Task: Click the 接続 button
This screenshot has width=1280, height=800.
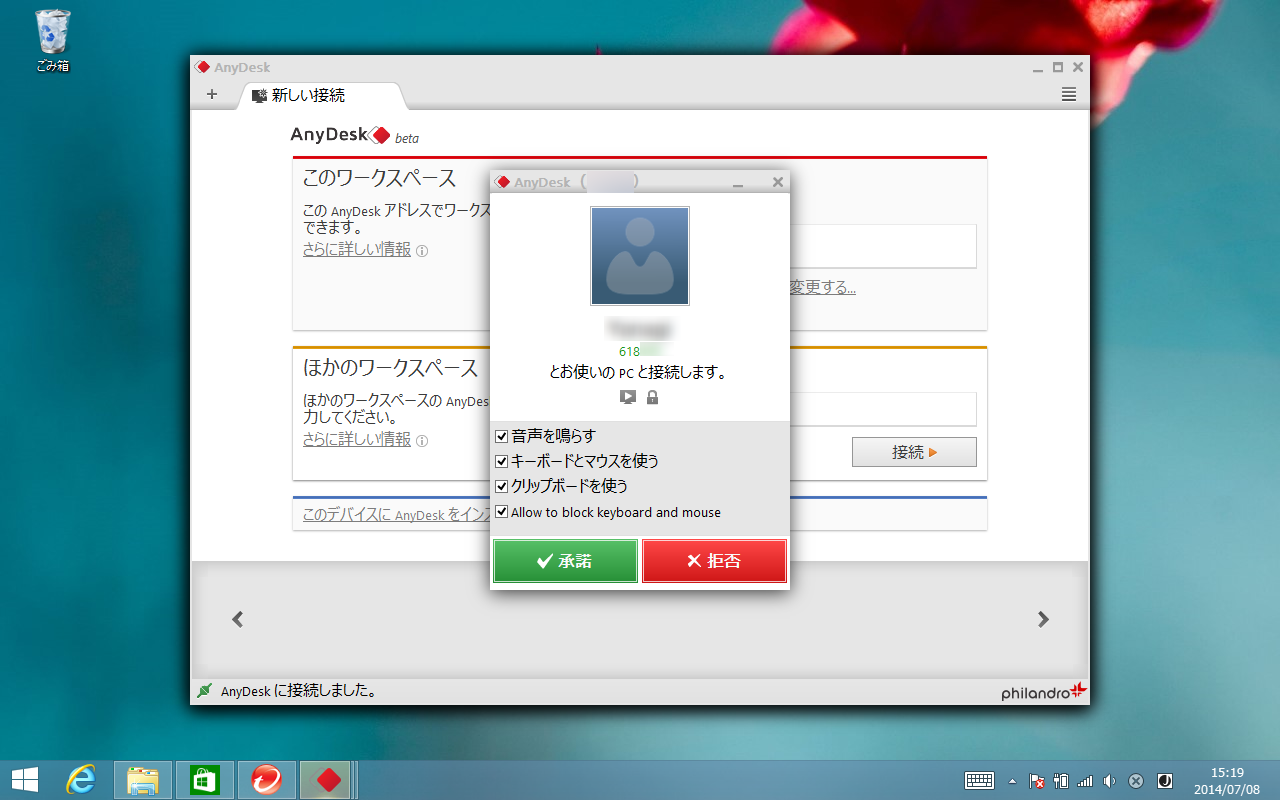Action: coord(913,452)
